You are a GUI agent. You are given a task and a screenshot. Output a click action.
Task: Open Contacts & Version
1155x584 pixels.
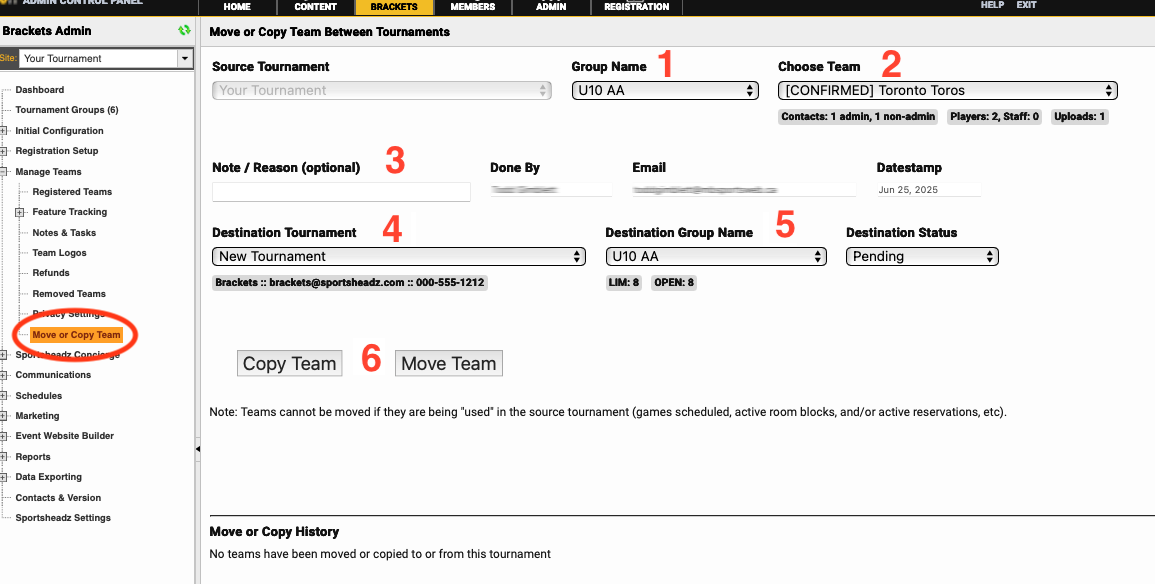(58, 498)
